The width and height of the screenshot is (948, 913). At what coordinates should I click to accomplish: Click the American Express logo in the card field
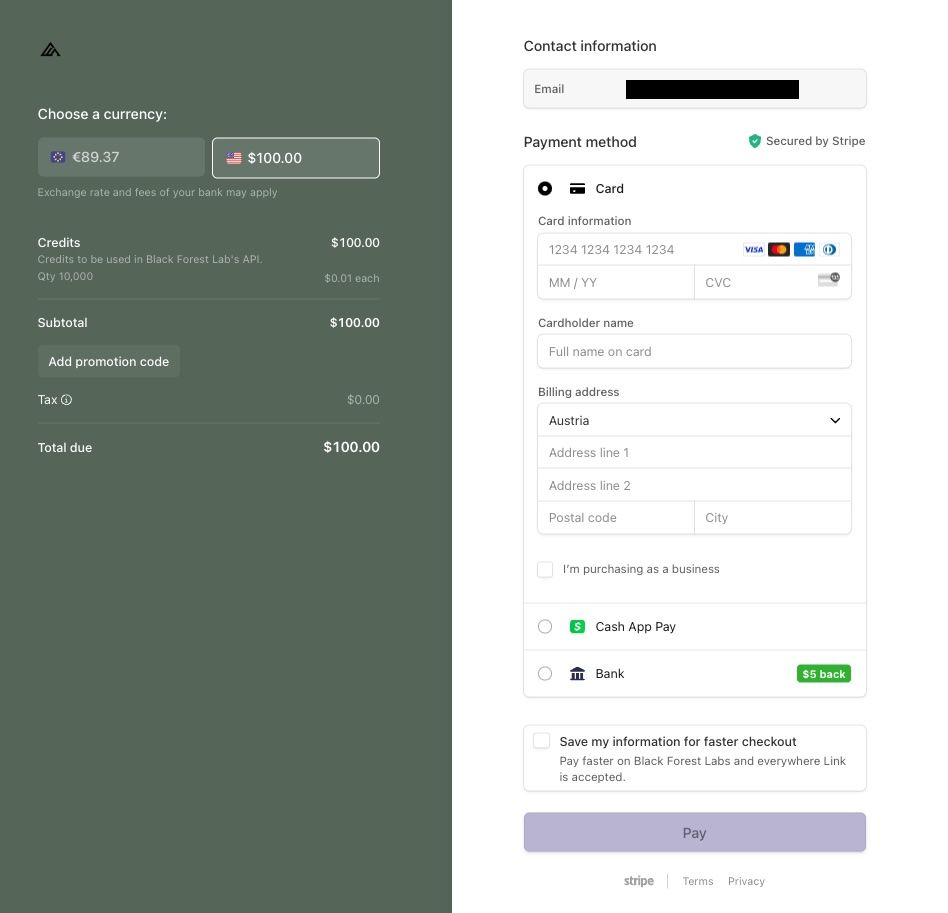[x=804, y=250]
